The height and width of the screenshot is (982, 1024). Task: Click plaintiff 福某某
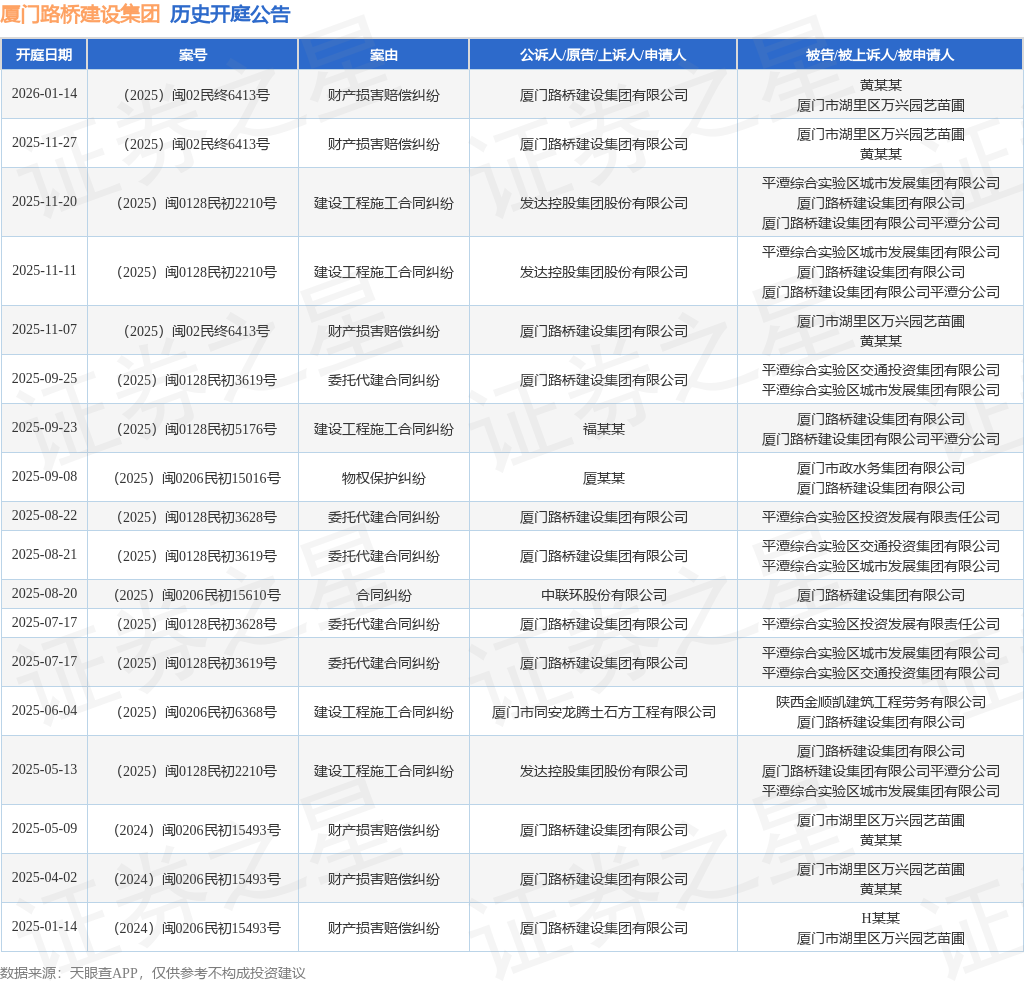point(603,429)
